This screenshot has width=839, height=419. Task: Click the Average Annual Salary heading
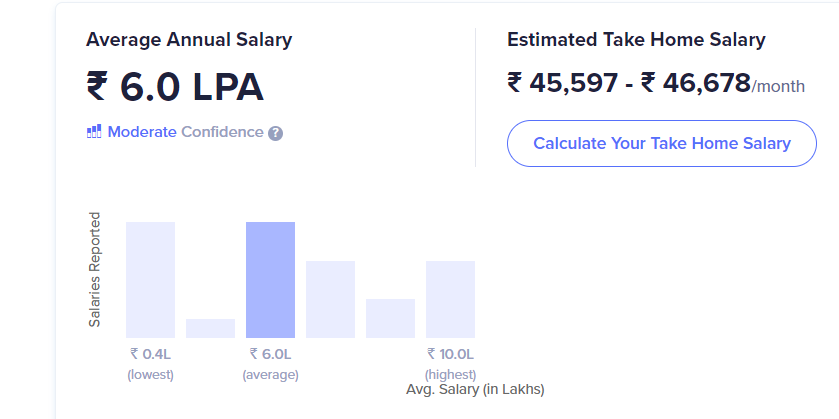189,40
